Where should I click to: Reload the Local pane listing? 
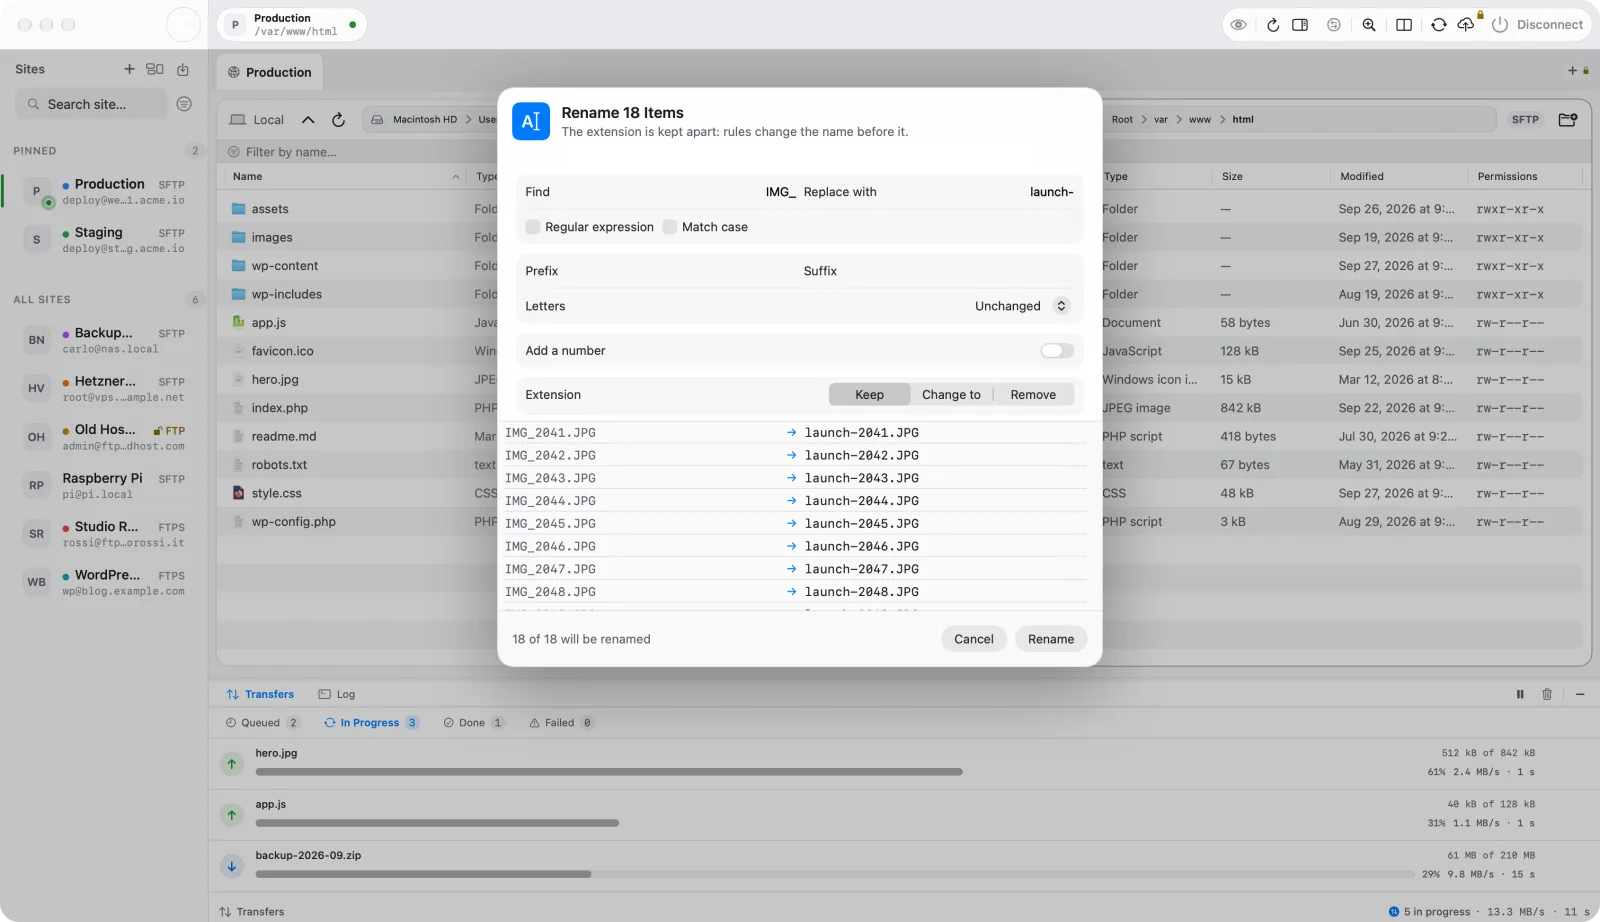[x=338, y=120]
